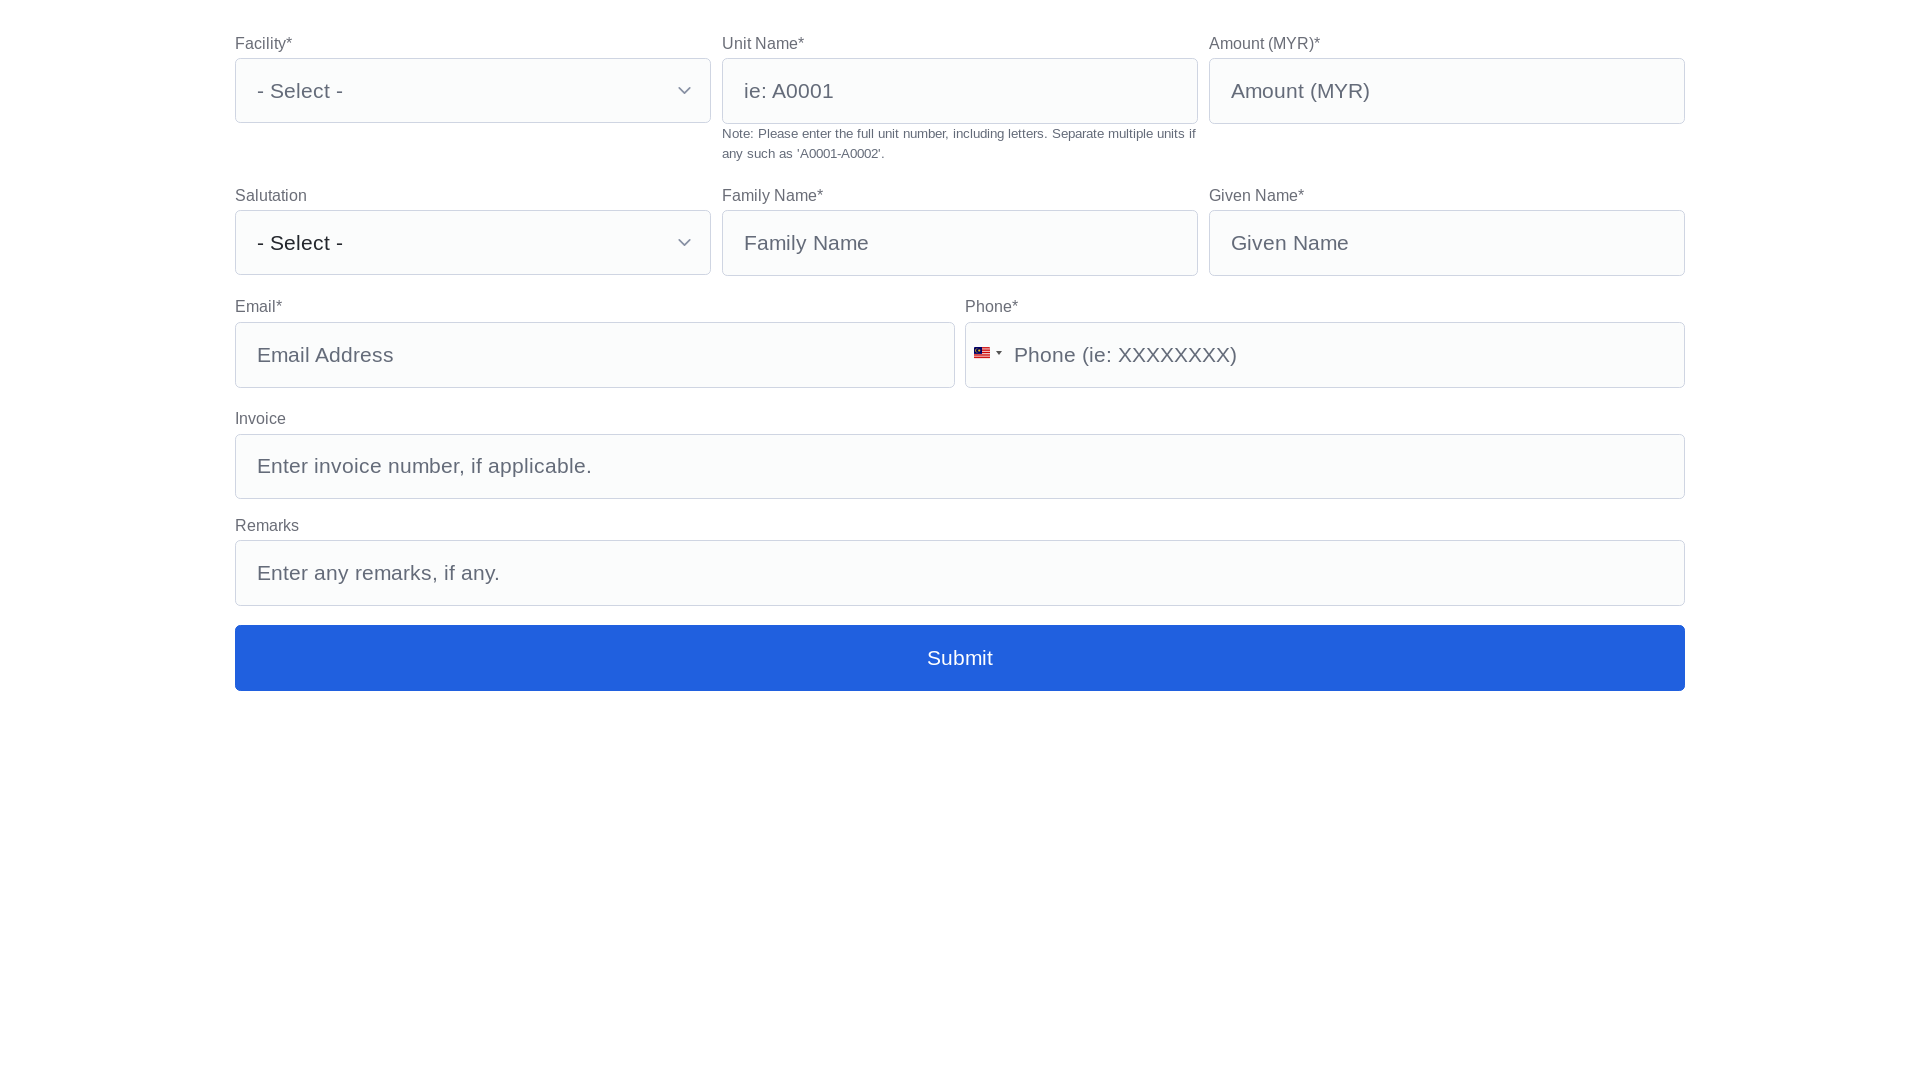This screenshot has width=1920, height=1080.
Task: Open the phone country flag selector
Action: pyautogui.click(x=987, y=353)
